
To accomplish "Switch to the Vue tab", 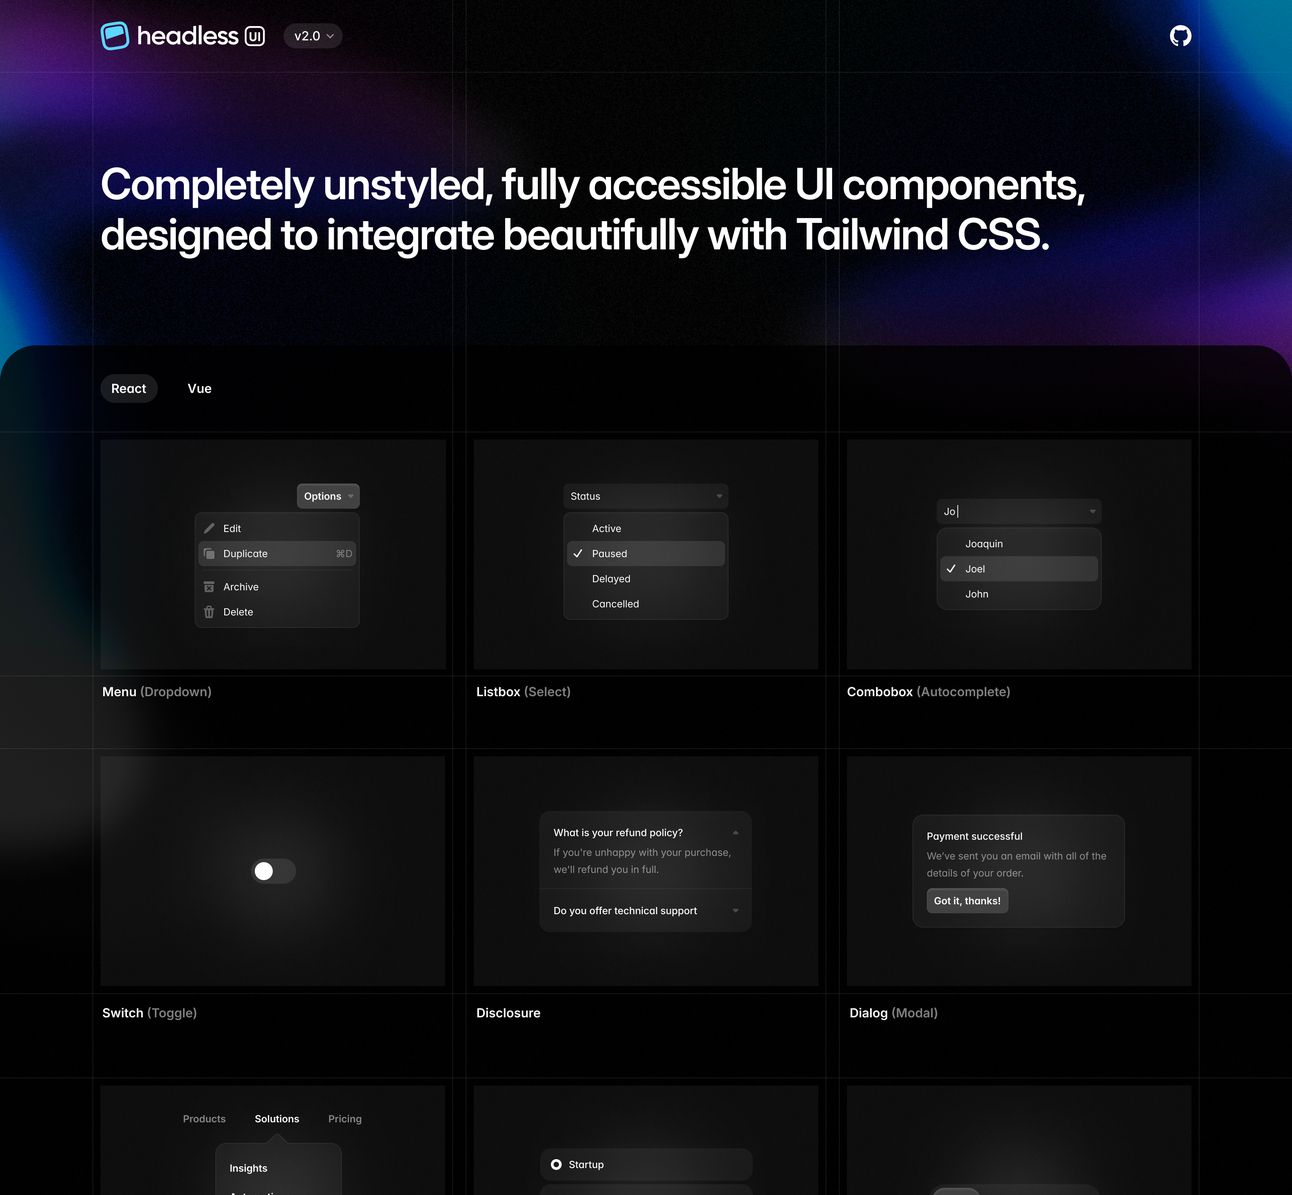I will click(200, 388).
